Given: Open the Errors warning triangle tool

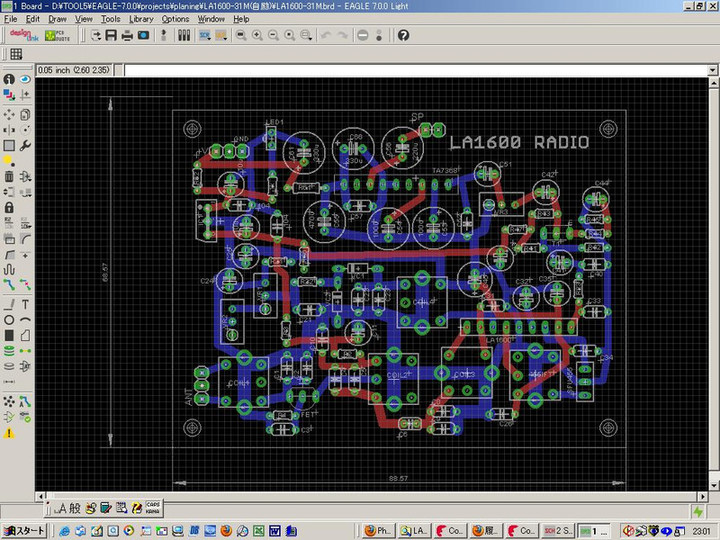Looking at the screenshot, I should 9,433.
